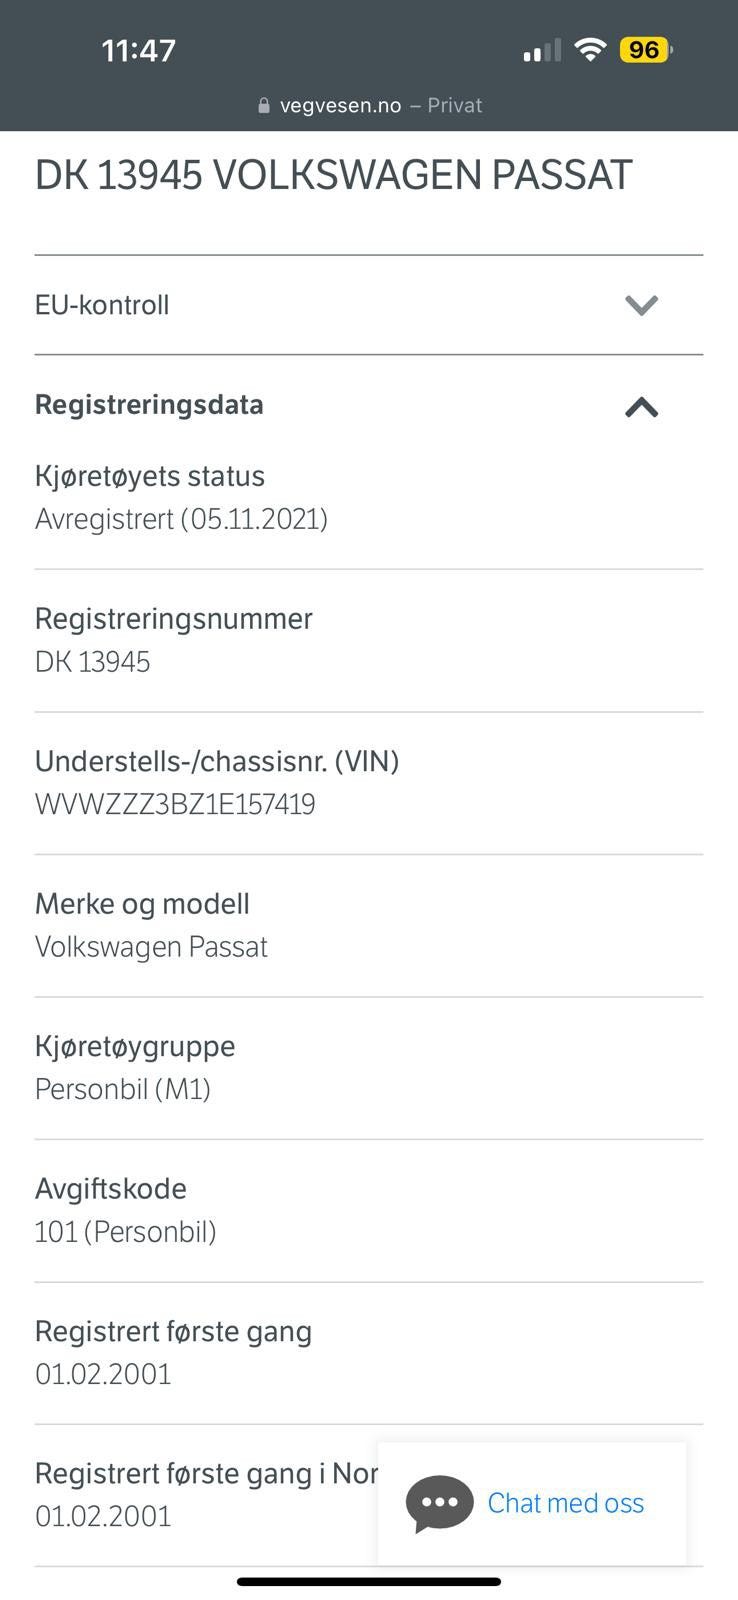Tap the vegvesen.no address text

click(340, 106)
